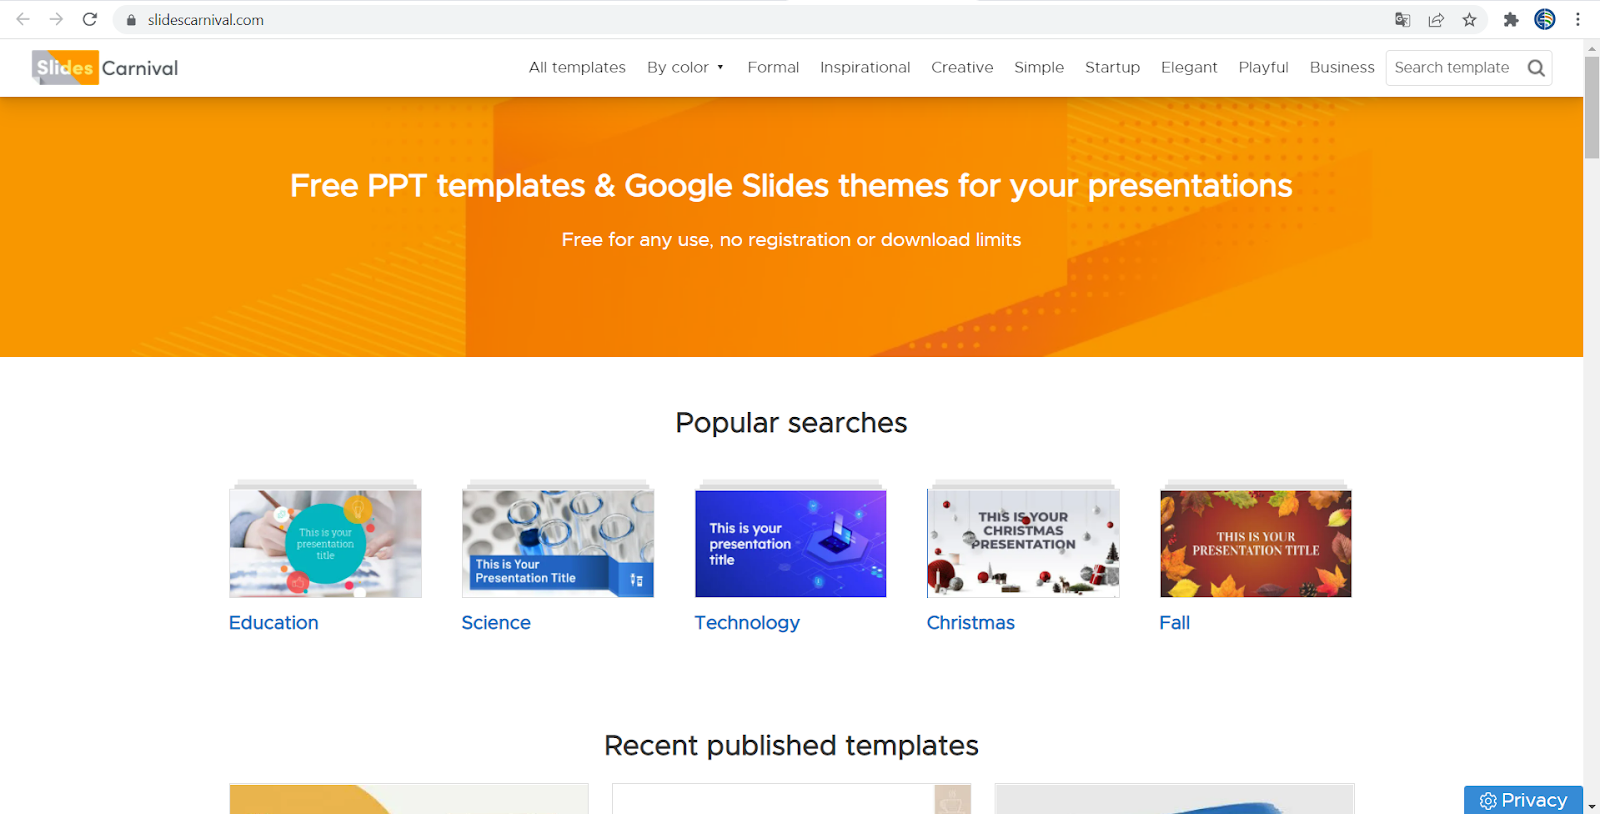
Task: Open the Fall link
Action: click(1174, 622)
